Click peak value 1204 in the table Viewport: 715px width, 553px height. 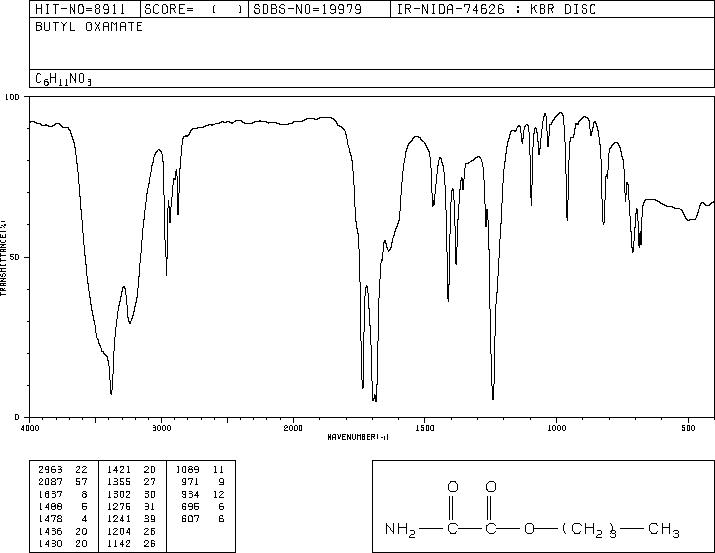click(119, 531)
